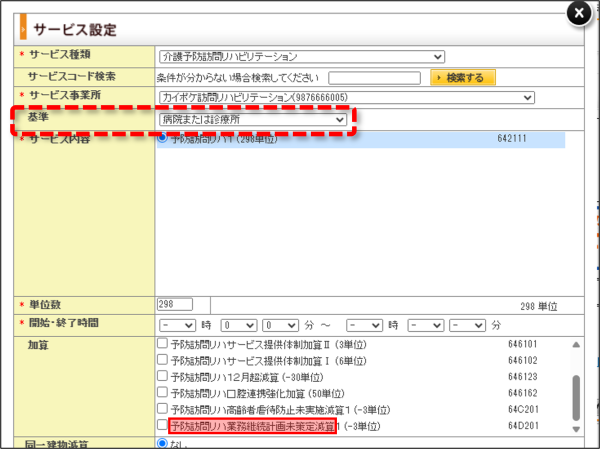Click the 単位数 field showing 298

[x=174, y=304]
